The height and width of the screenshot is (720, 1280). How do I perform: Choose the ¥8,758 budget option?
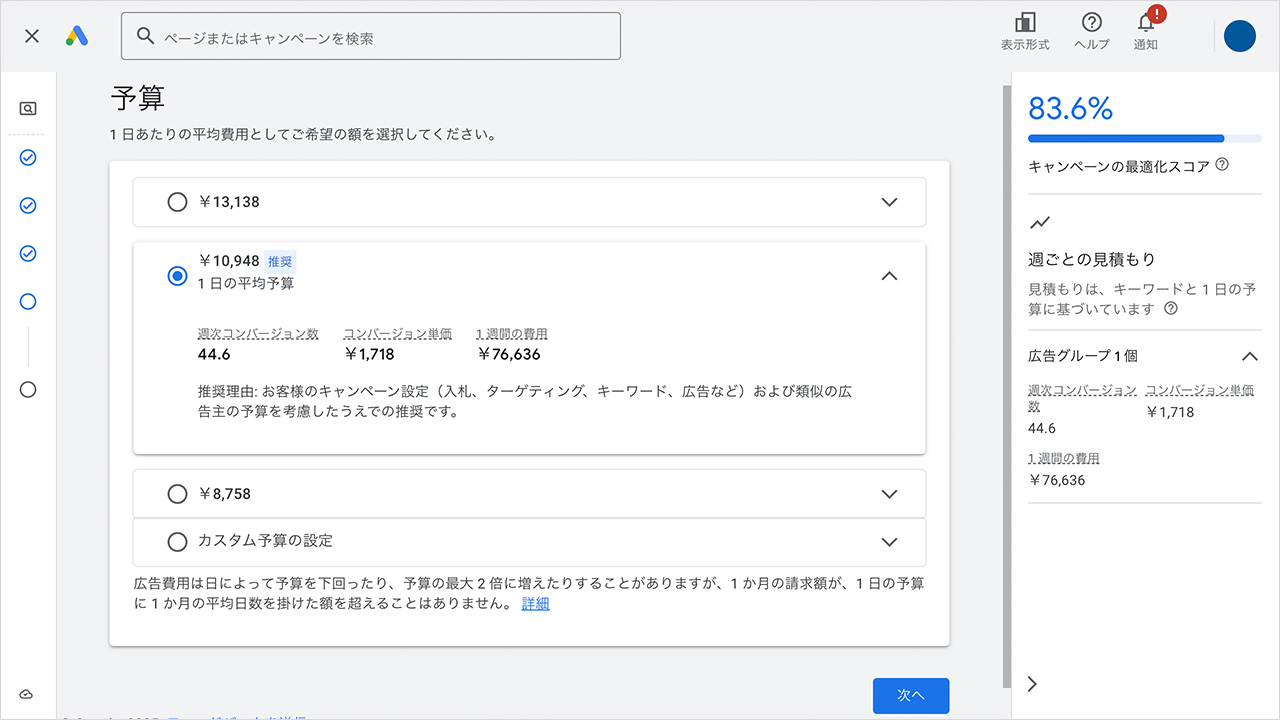coord(177,493)
